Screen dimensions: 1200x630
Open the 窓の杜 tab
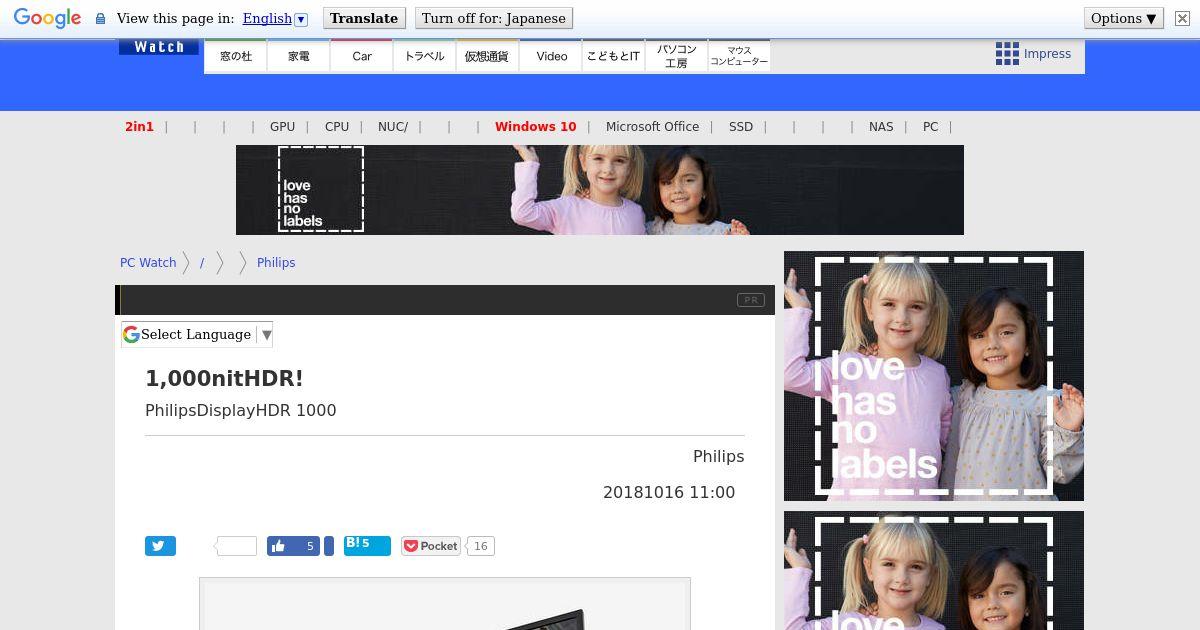[x=236, y=56]
